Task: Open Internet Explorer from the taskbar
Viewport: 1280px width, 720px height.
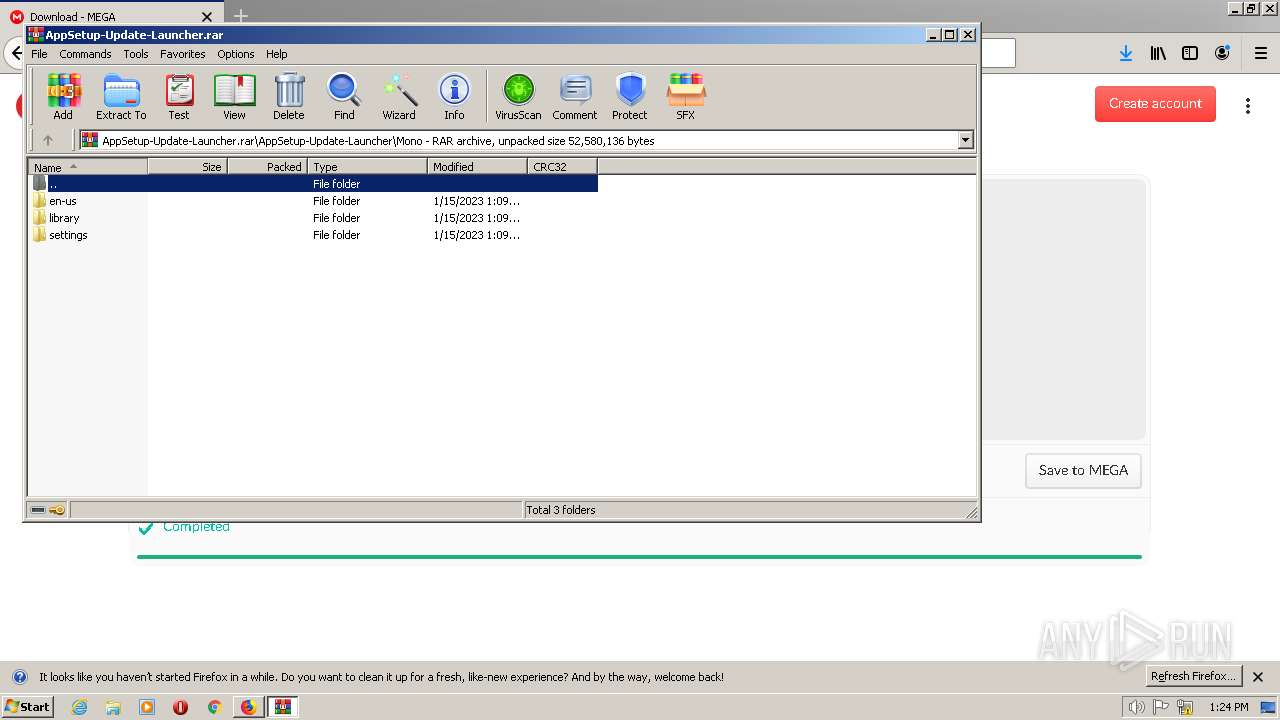Action: point(80,707)
